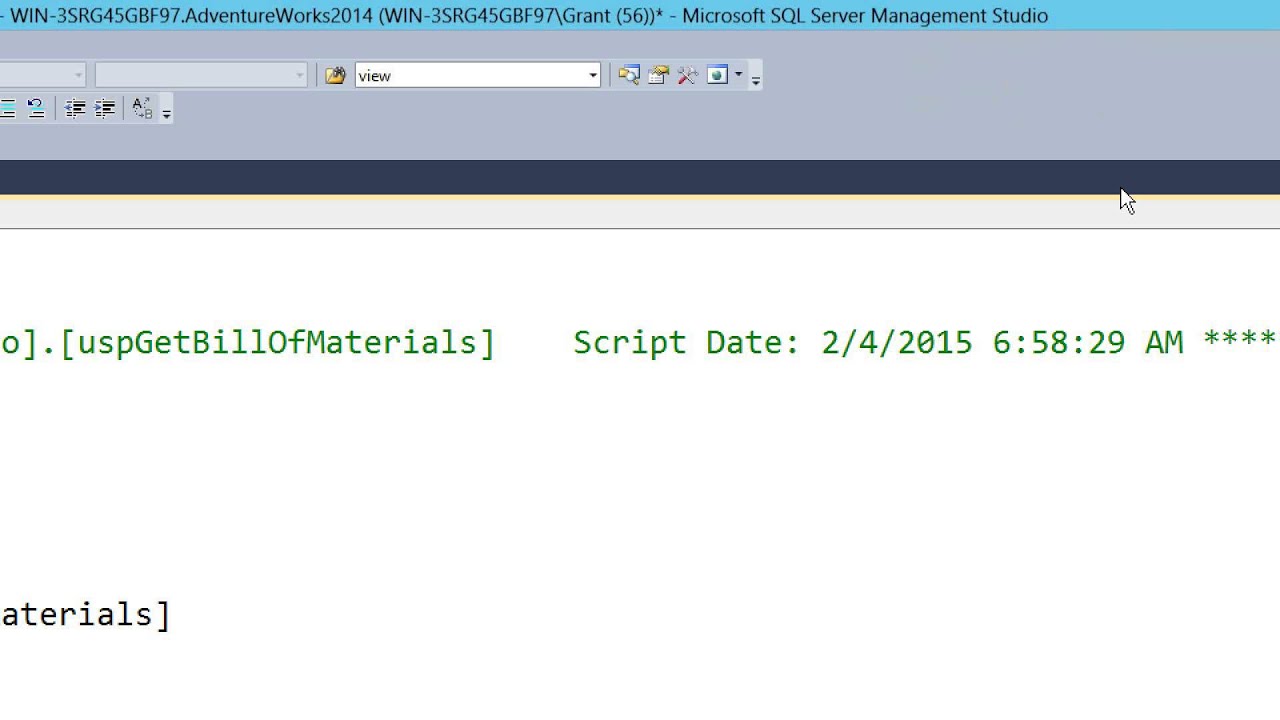Image resolution: width=1280 pixels, height=720 pixels.
Task: Click the Find in Files folder icon
Action: (x=335, y=76)
